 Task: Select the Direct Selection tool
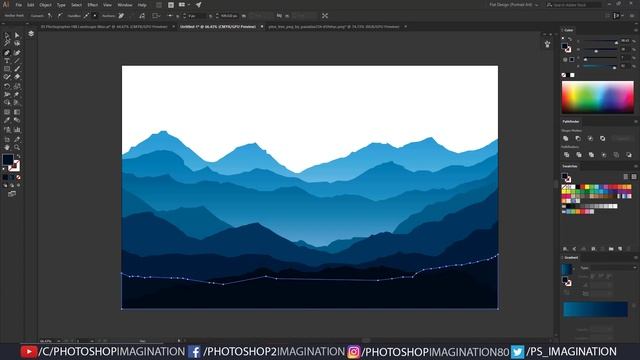(17, 36)
